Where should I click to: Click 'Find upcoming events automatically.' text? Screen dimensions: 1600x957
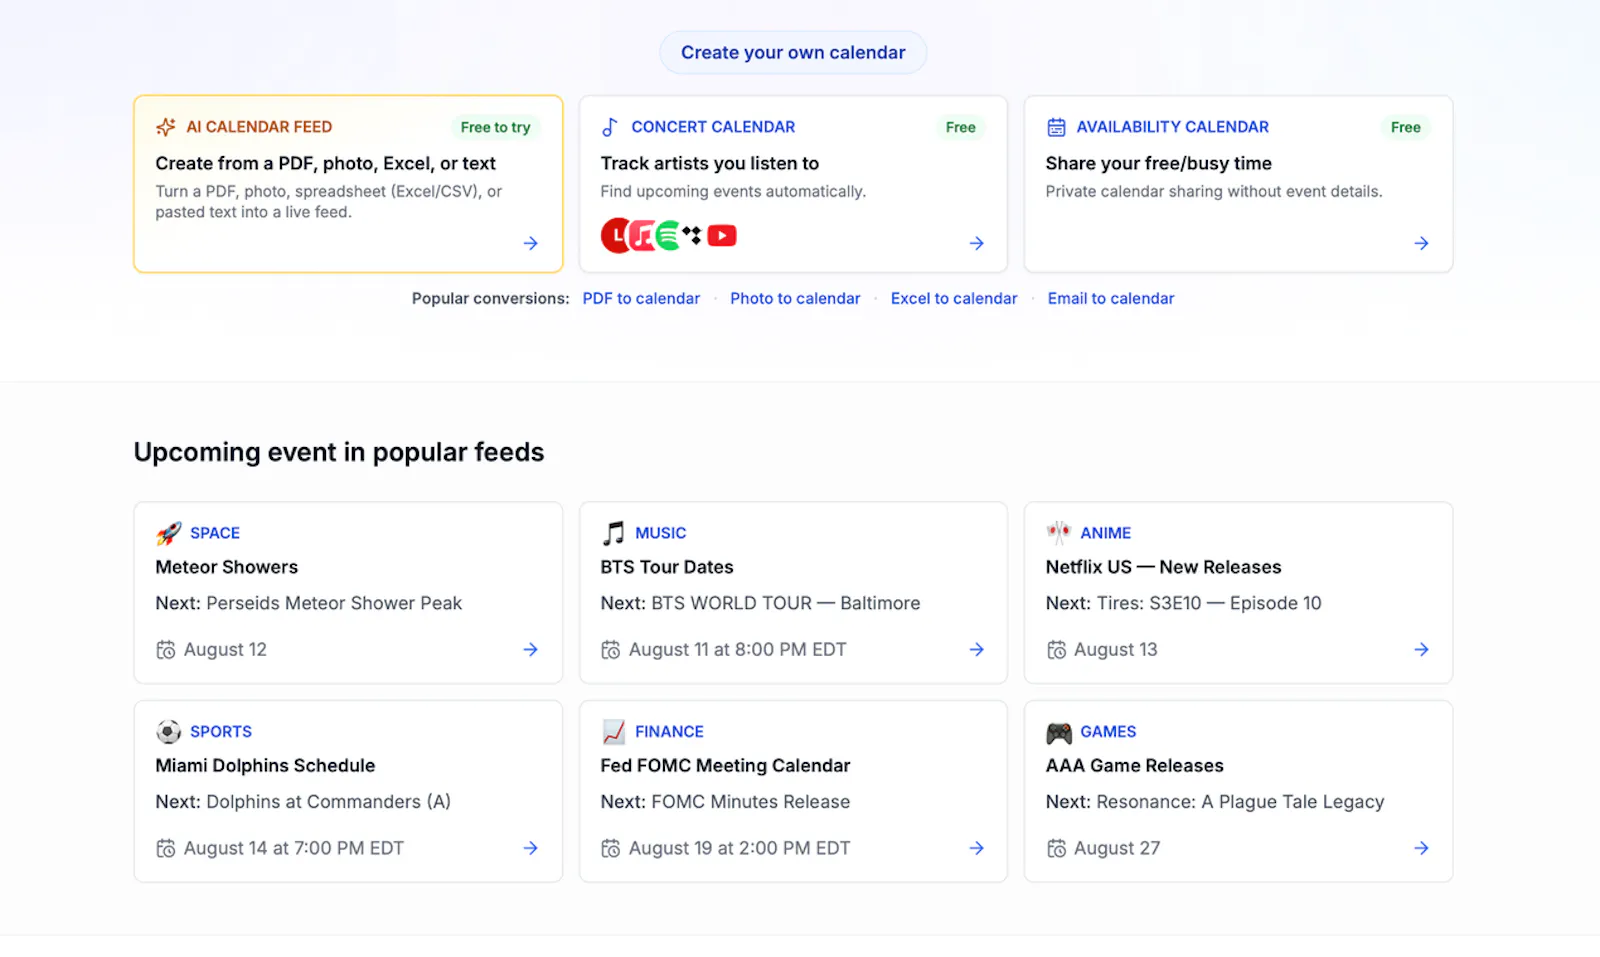733,191
